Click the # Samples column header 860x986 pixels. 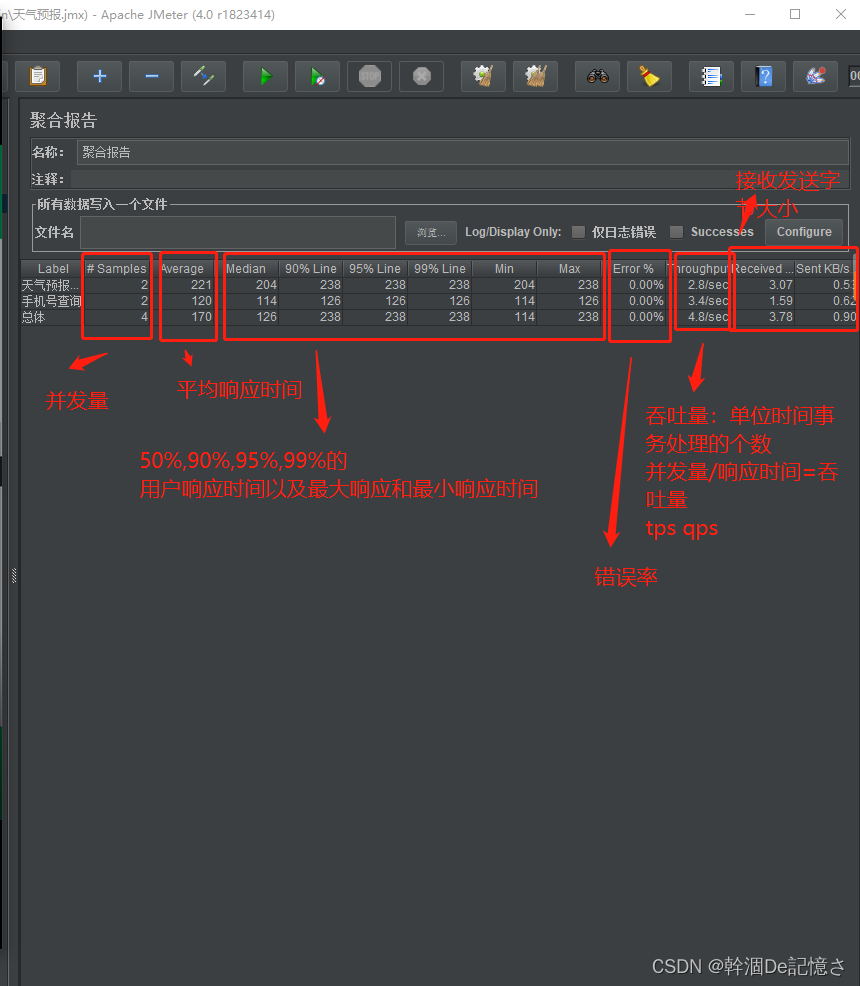pos(116,269)
